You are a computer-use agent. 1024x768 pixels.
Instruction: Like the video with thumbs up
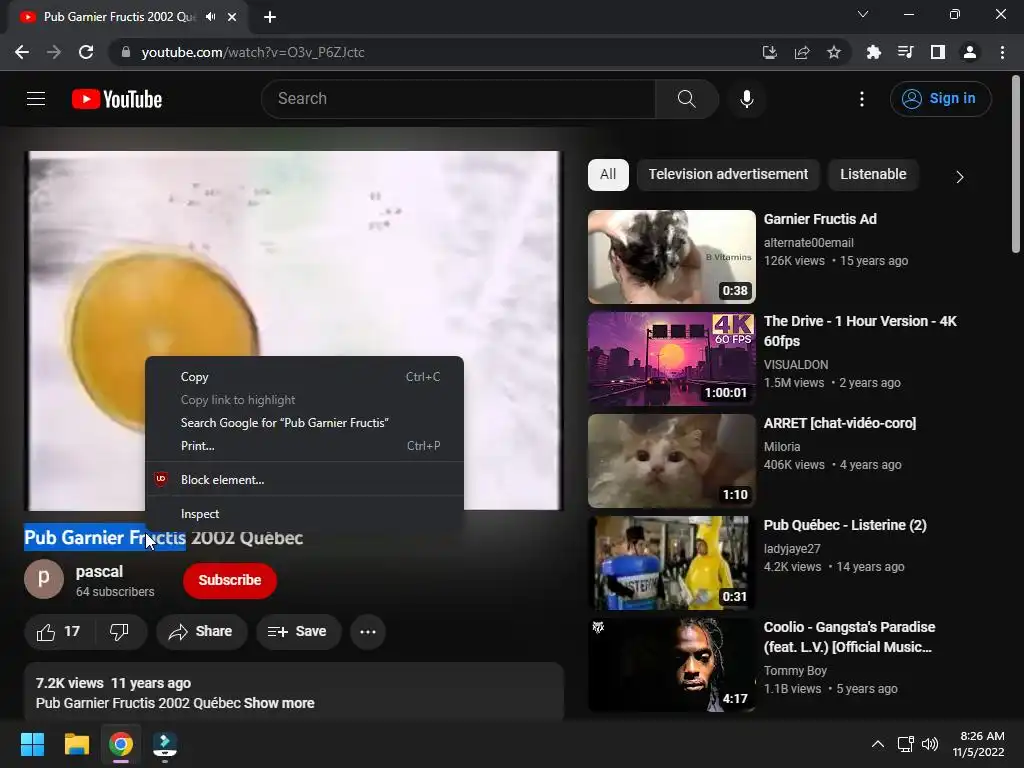click(x=59, y=632)
